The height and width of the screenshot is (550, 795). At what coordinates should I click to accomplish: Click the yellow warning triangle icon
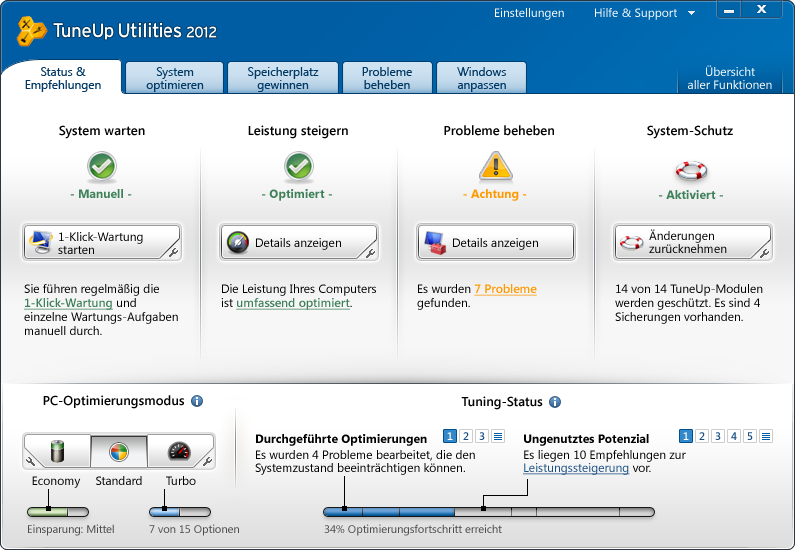(496, 166)
